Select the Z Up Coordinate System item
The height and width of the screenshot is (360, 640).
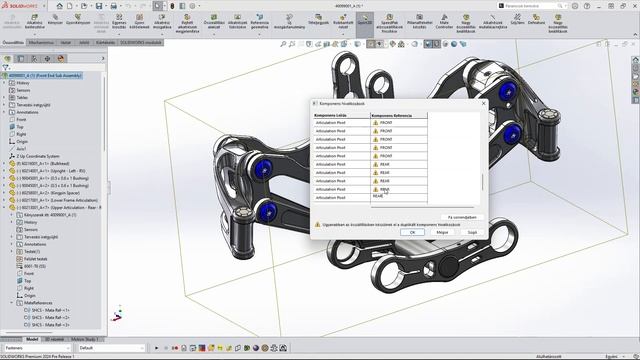(34, 156)
